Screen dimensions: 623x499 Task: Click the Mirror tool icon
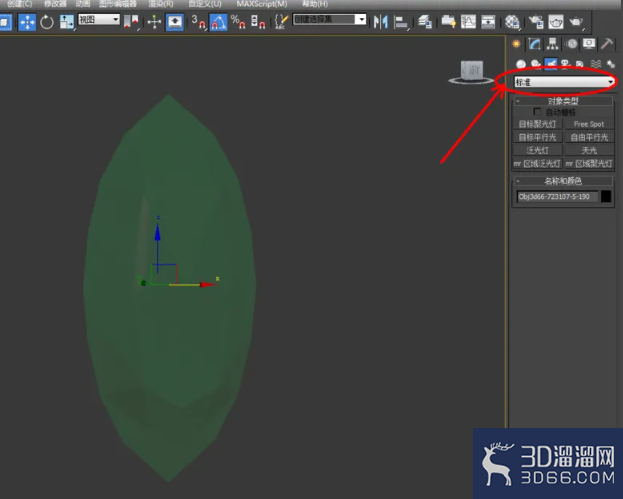tap(380, 22)
